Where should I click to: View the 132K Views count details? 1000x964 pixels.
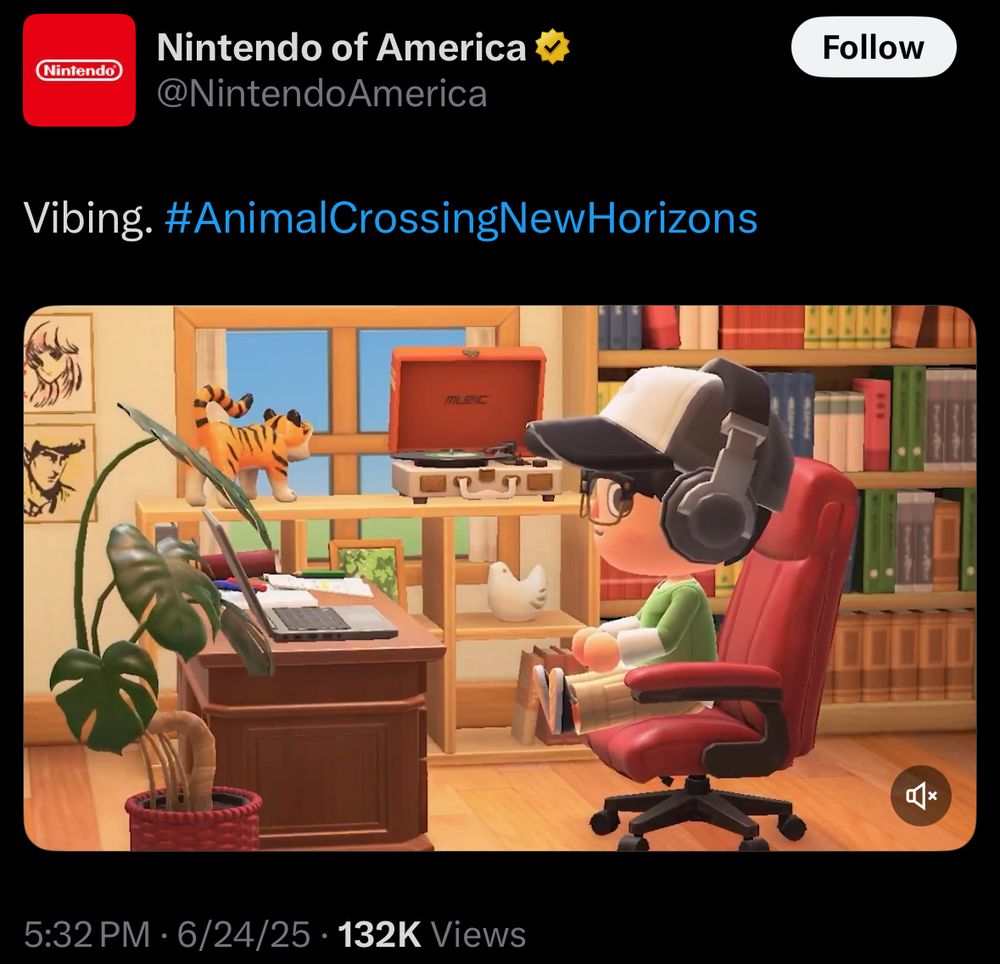tap(432, 934)
